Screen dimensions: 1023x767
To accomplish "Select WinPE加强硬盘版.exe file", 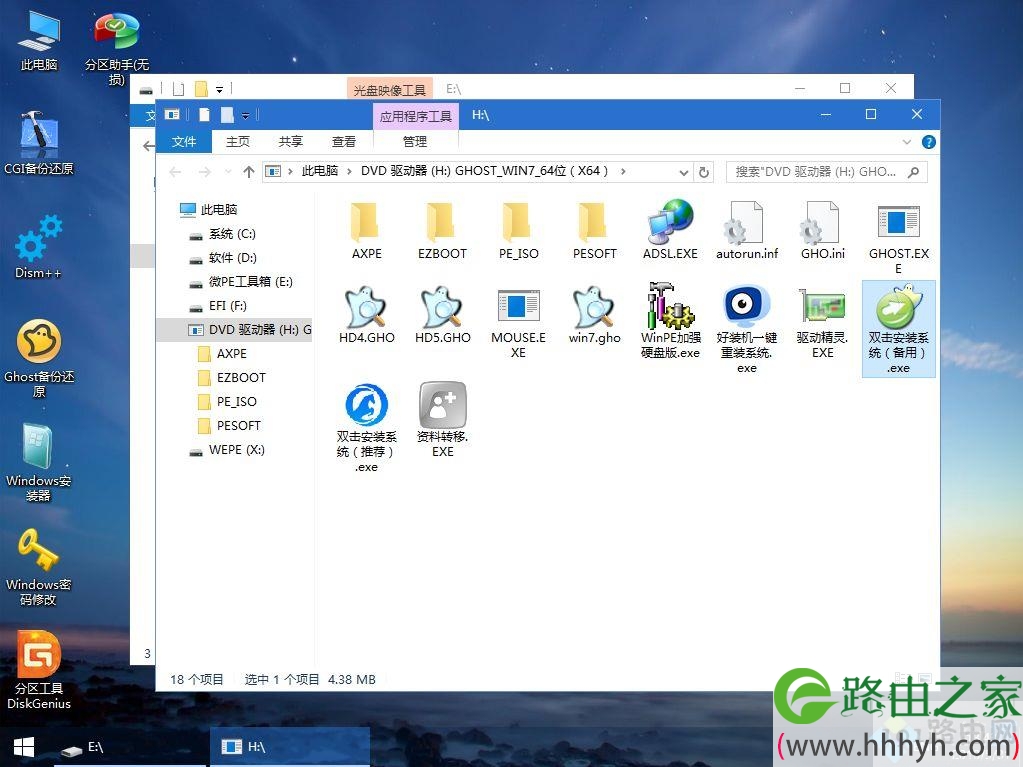I will coord(670,322).
